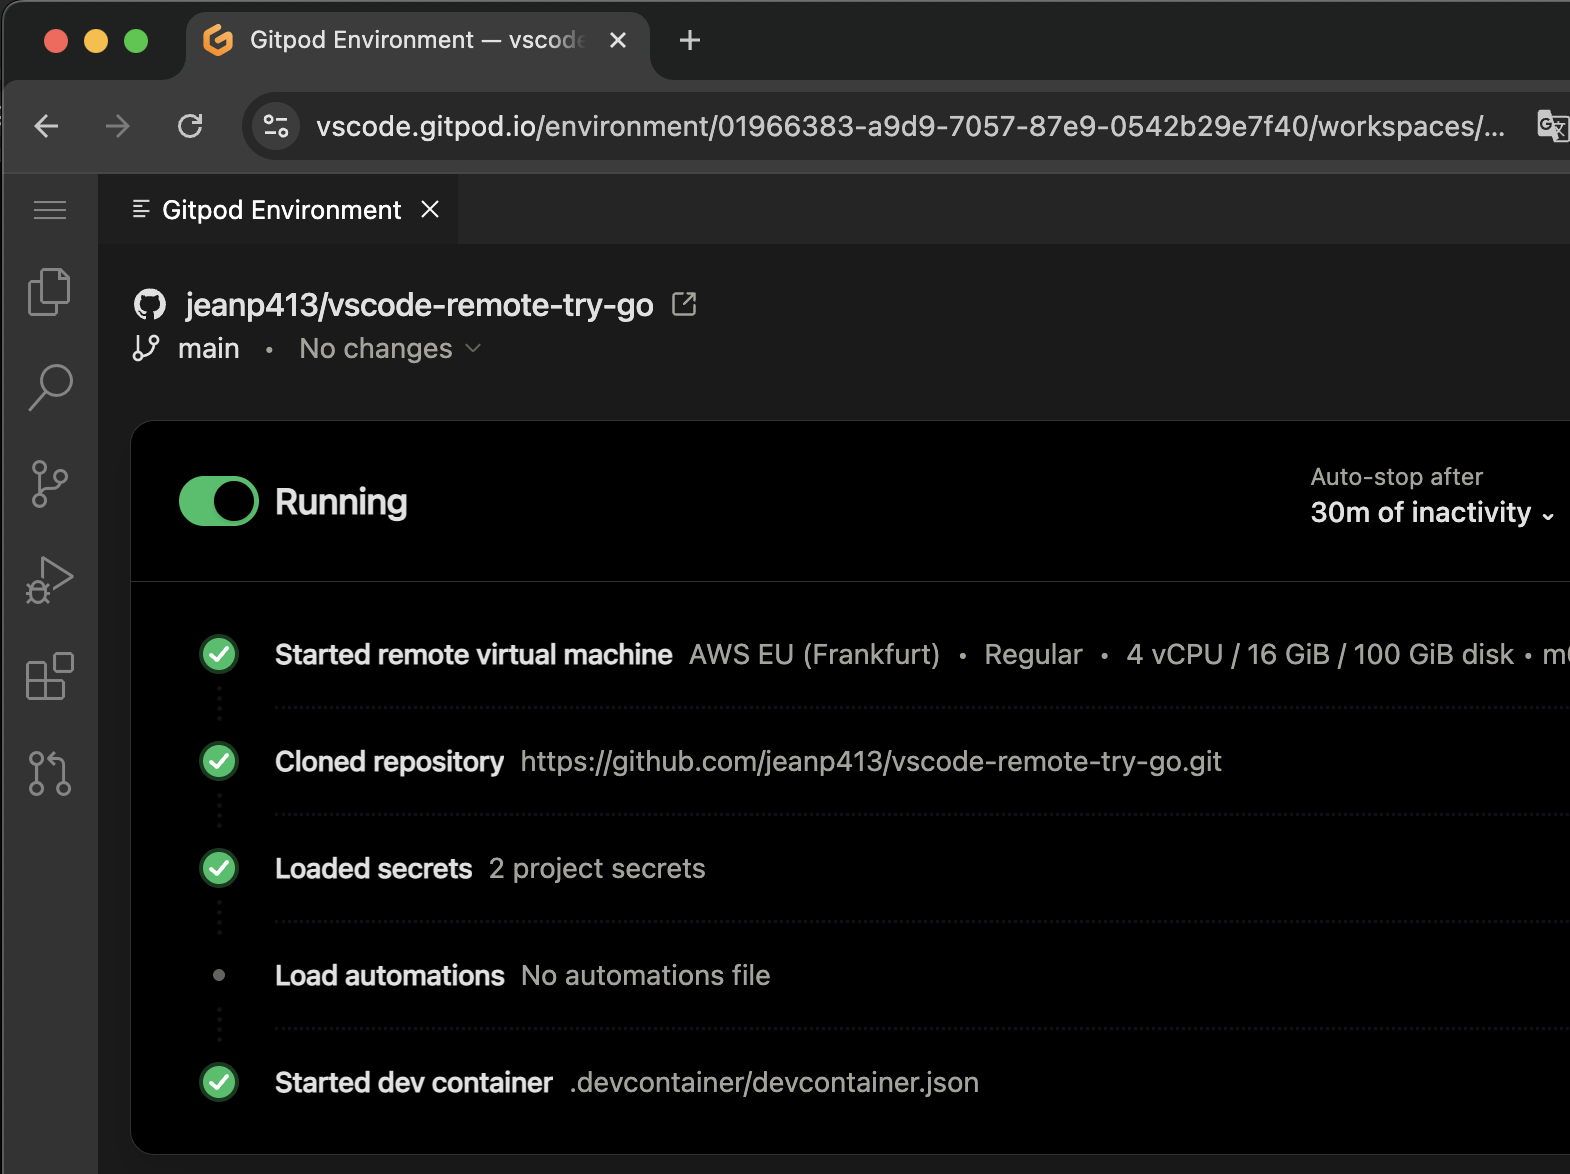Screen dimensions: 1570x1174
Task: Click the 2 project secrets text
Action: pyautogui.click(x=597, y=868)
